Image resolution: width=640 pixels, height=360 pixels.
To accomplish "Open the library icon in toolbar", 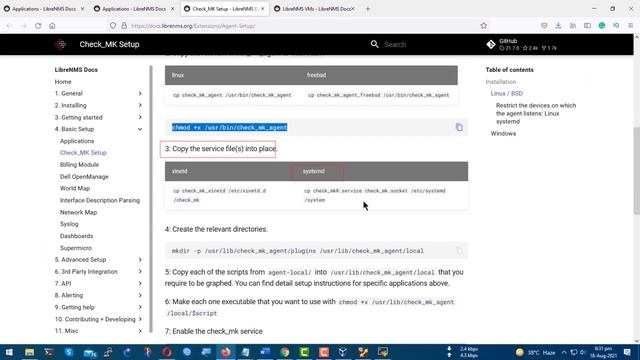I will 573,25.
